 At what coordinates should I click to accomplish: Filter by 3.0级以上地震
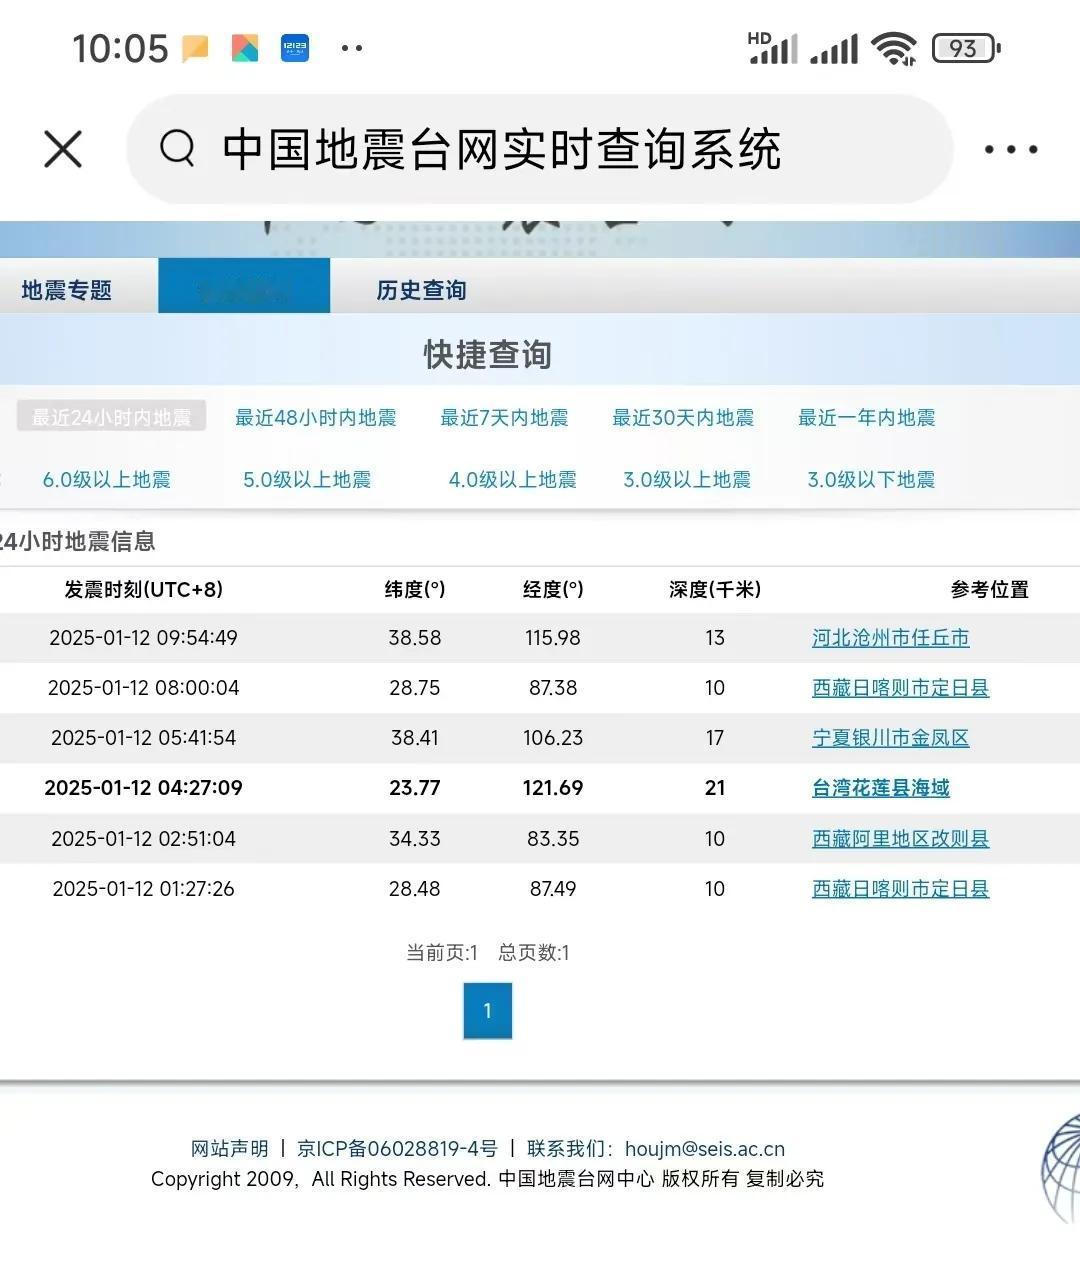click(687, 479)
